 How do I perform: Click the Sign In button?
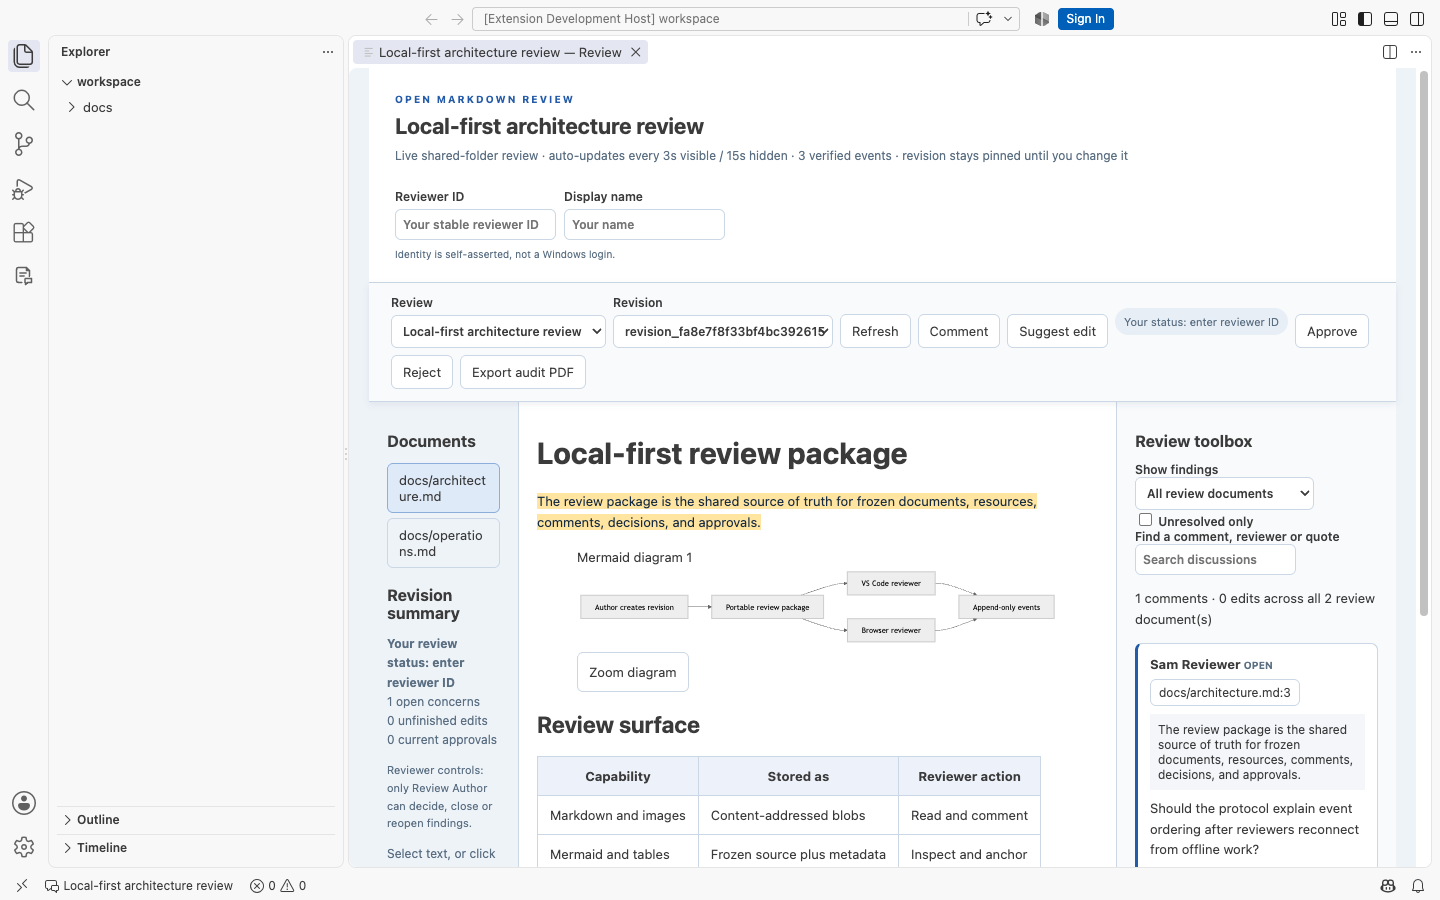coord(1086,19)
